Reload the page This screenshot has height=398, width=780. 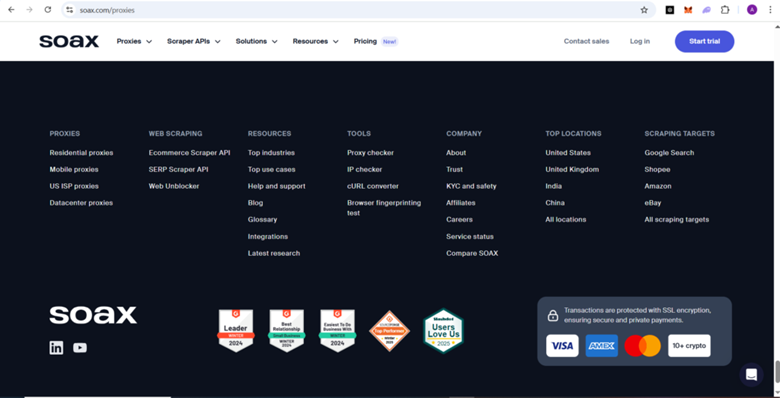point(48,10)
